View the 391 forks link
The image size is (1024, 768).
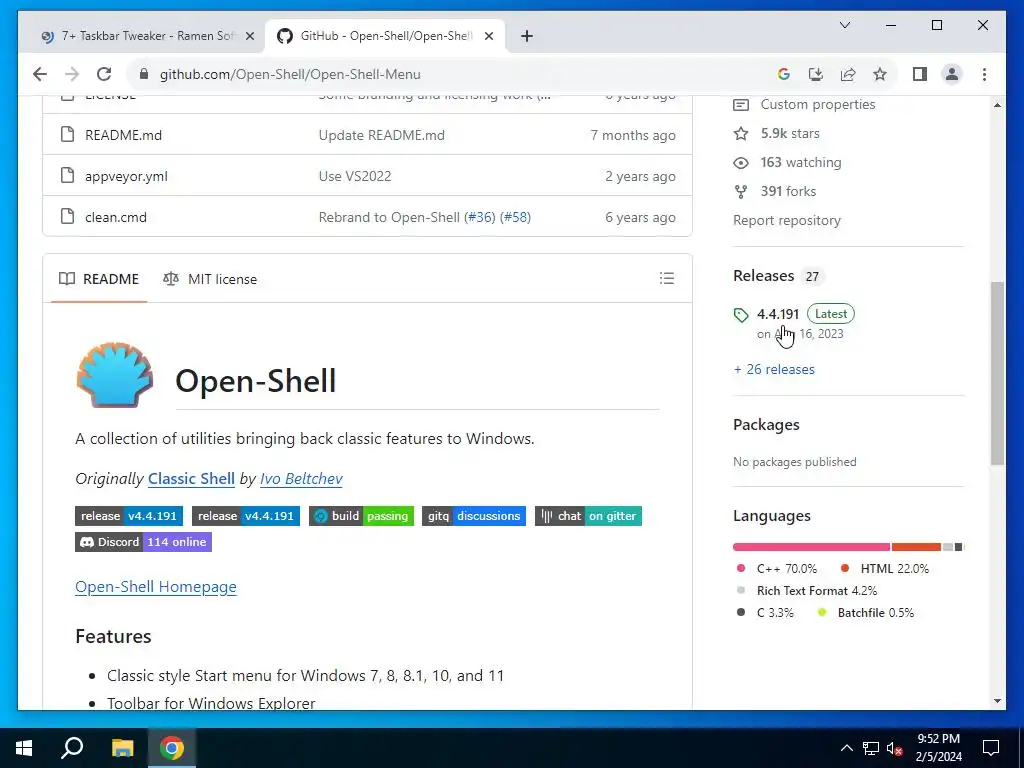pos(775,191)
